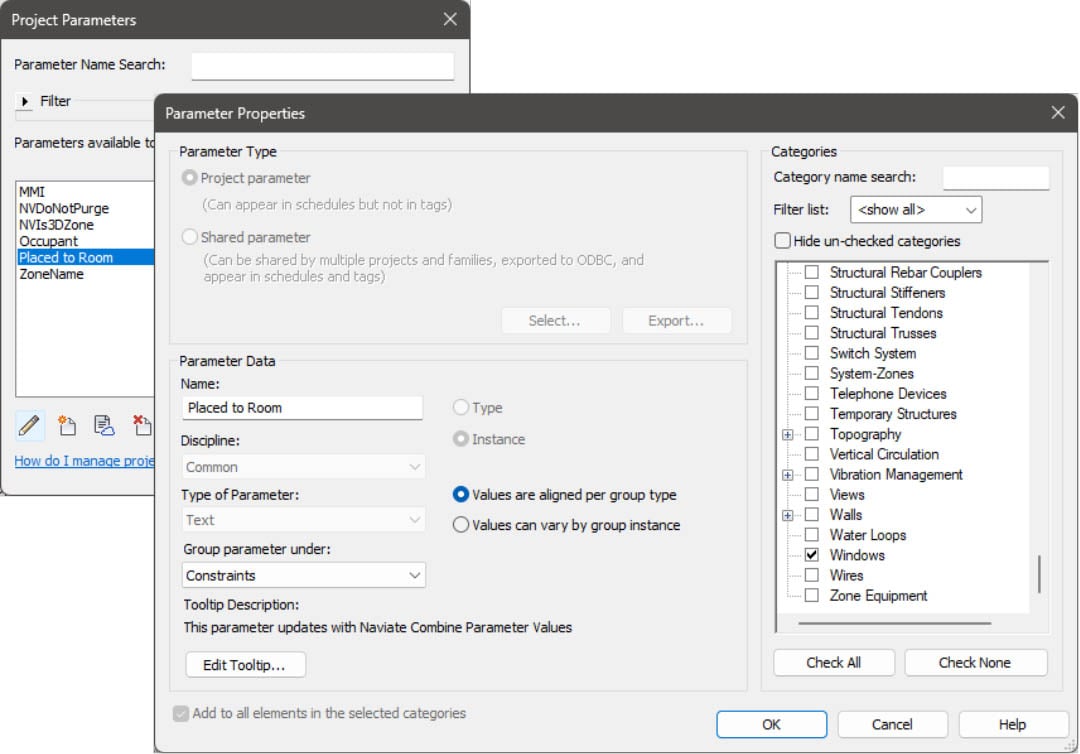Expand the Filter section
Viewport: 1080px width, 754px height.
[x=23, y=100]
